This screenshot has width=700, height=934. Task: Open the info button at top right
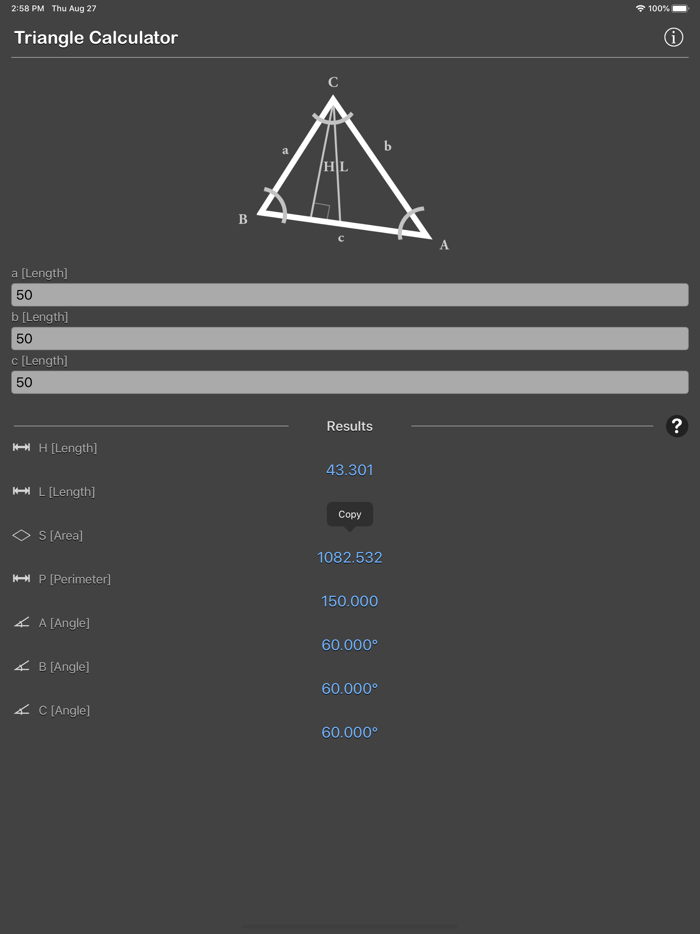(673, 38)
